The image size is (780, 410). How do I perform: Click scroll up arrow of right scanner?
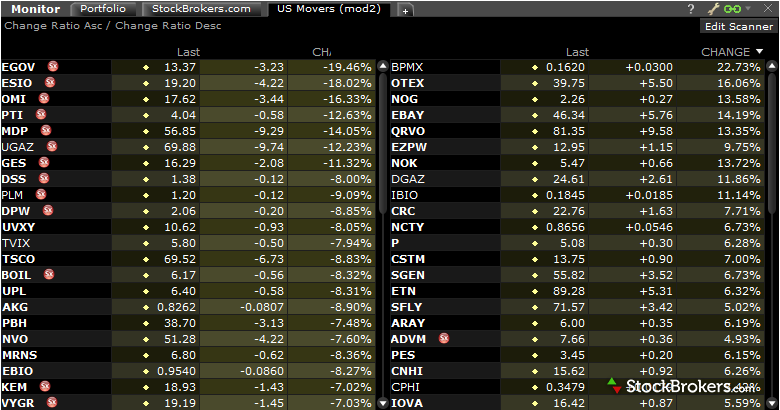point(772,65)
